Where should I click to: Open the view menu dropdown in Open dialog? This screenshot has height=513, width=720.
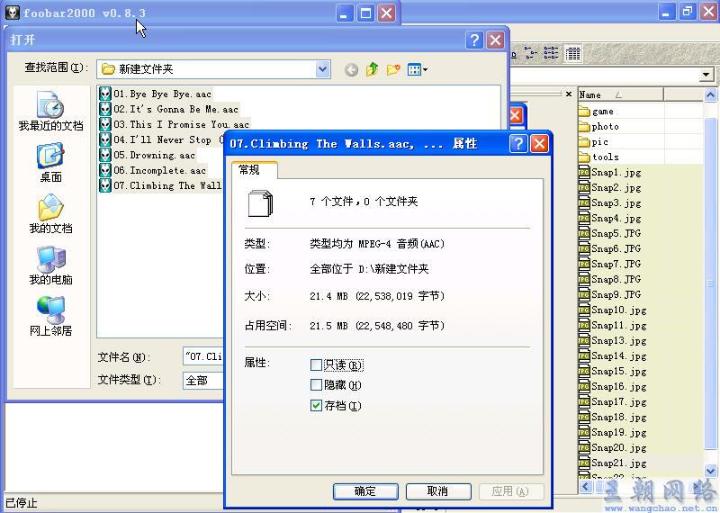(x=418, y=70)
